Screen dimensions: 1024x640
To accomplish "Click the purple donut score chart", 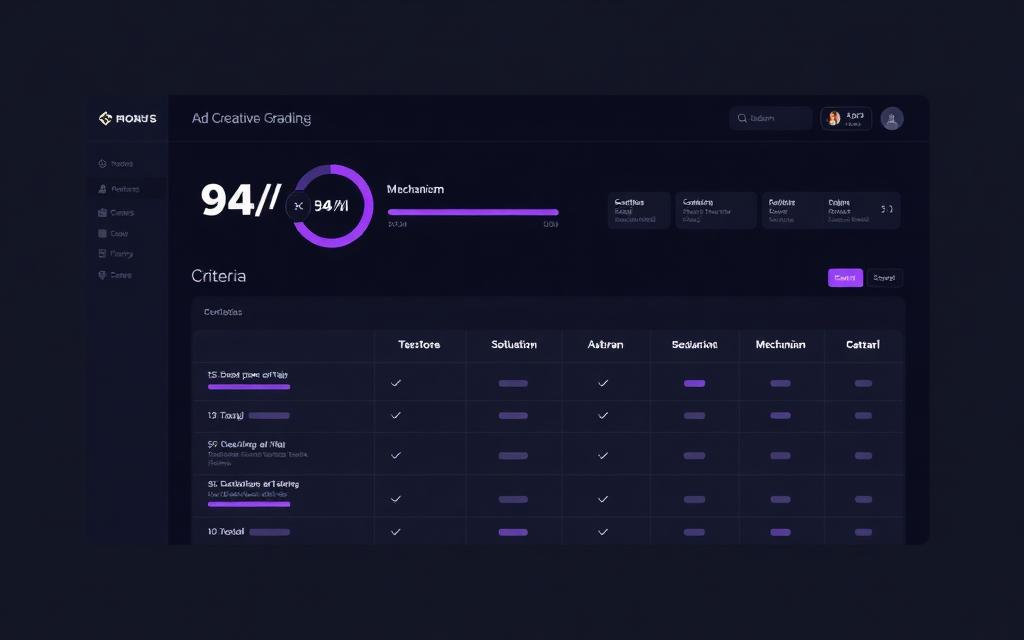I will pyautogui.click(x=332, y=206).
